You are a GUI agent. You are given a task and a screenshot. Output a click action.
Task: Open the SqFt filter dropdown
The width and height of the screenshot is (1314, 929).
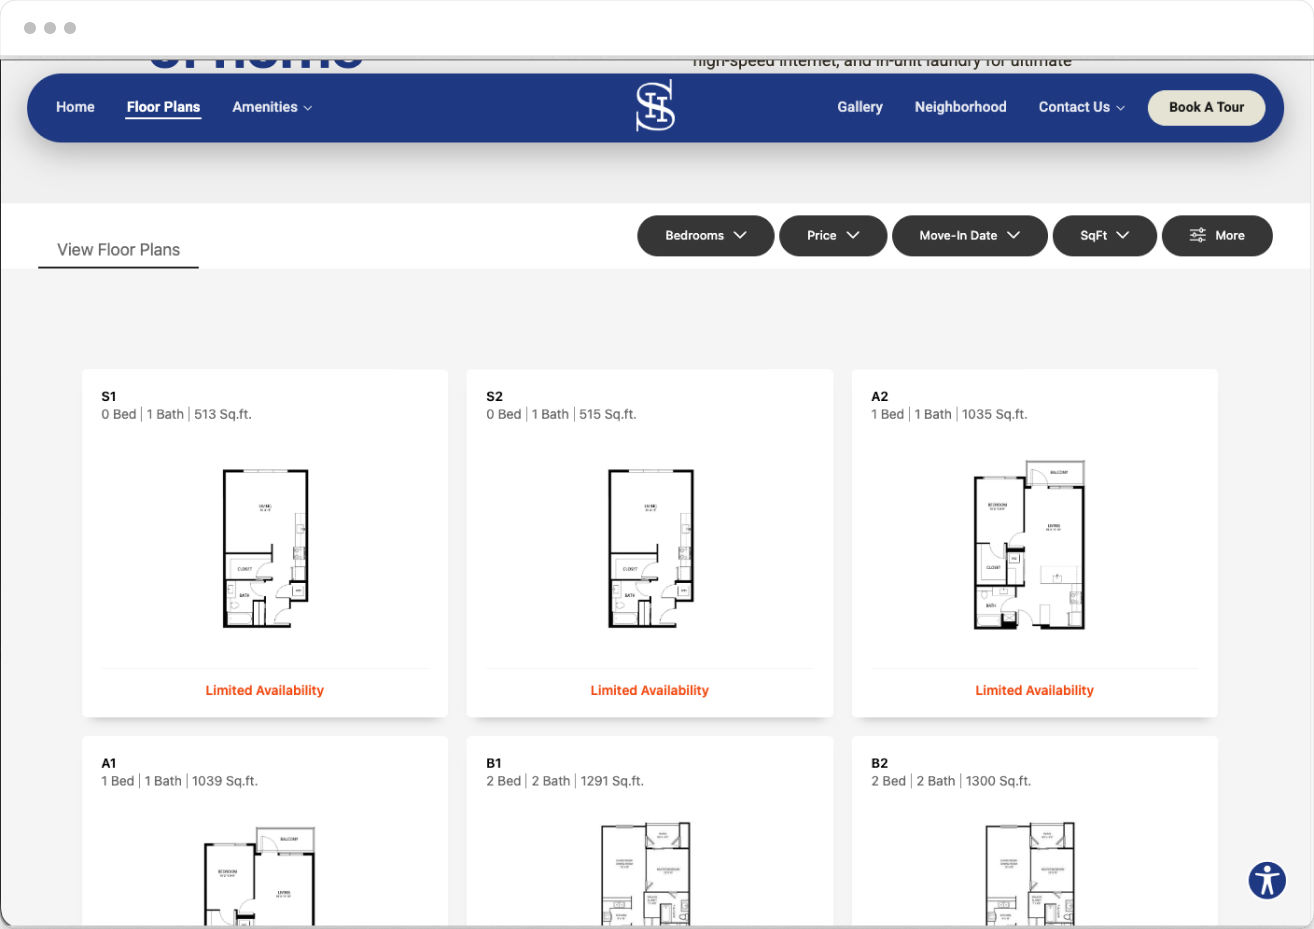tap(1104, 236)
